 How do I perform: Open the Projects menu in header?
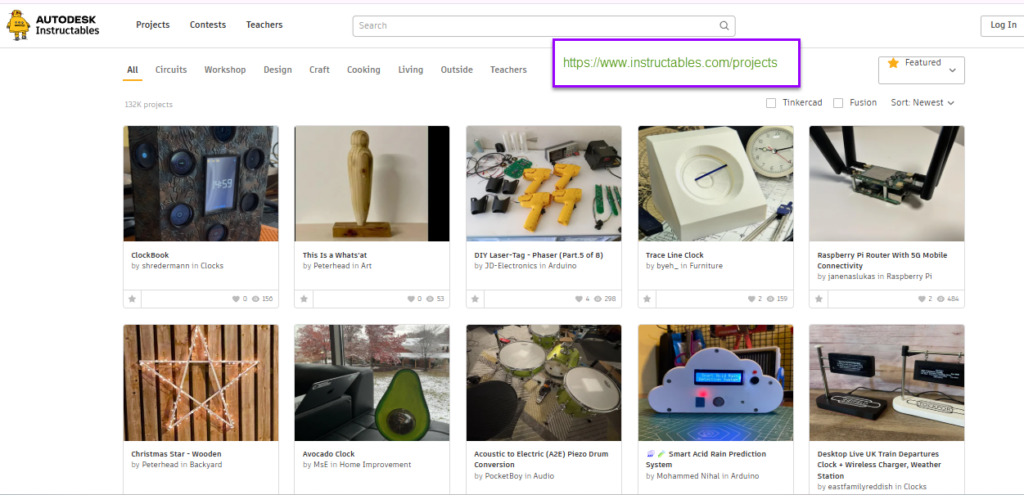pyautogui.click(x=153, y=25)
